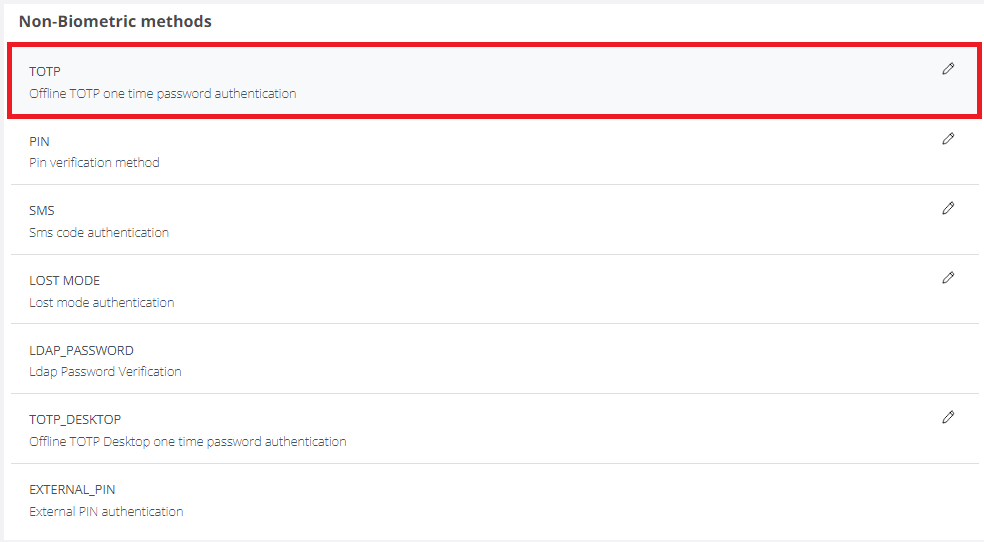Edit the TOTP authentication method
Image resolution: width=984 pixels, height=542 pixels.
coord(948,69)
